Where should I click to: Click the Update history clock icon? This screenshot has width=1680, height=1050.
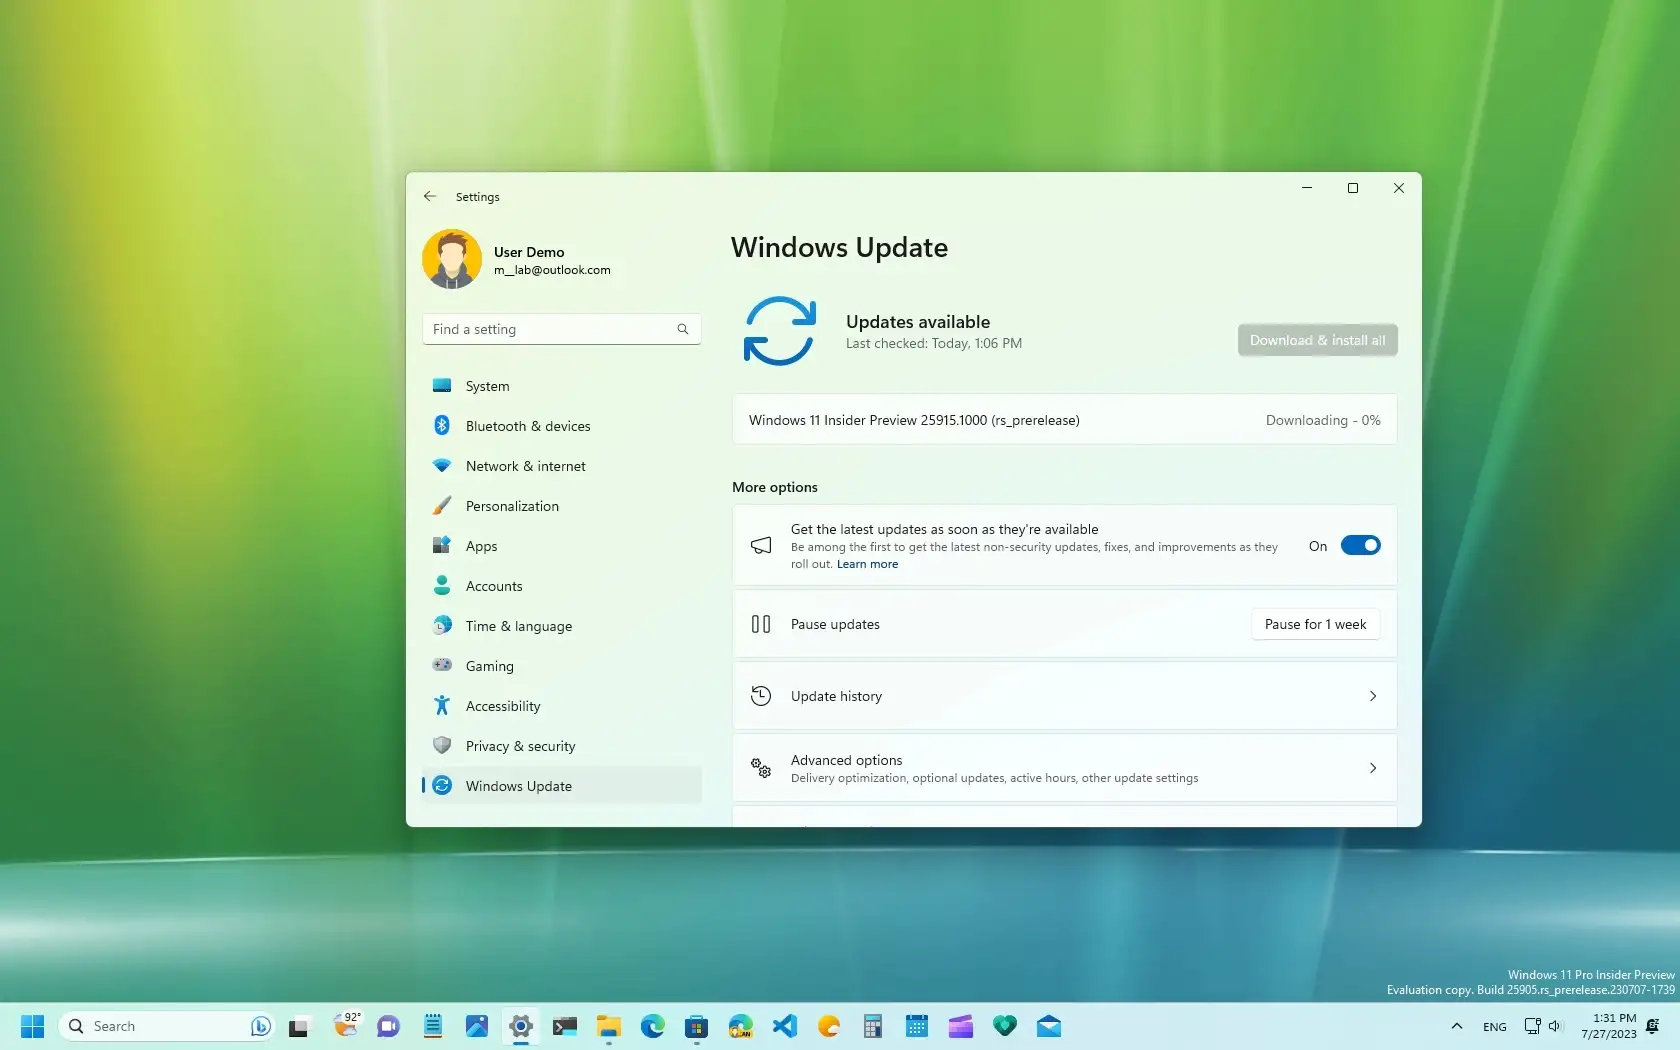click(x=761, y=696)
